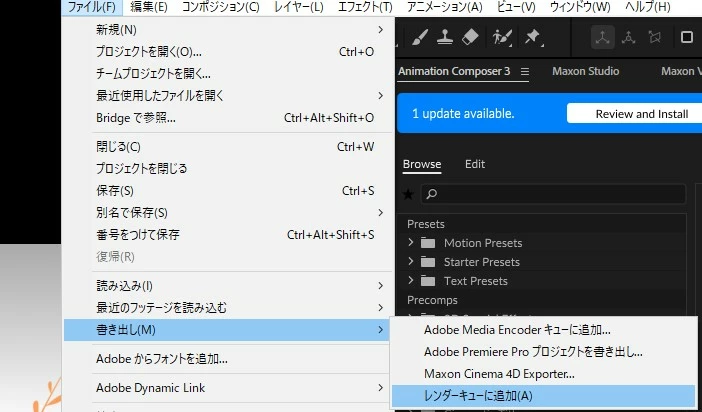
Task: Open ヘルプ(H) menu
Action: (647, 7)
